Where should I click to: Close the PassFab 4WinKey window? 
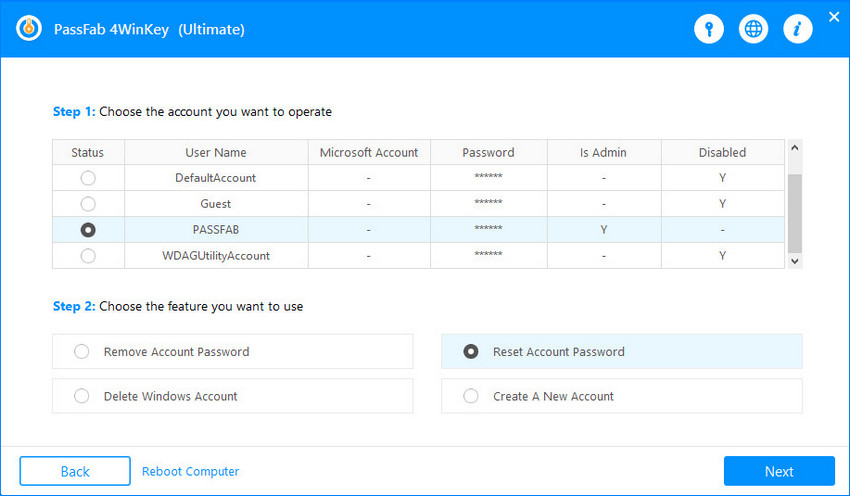[834, 17]
